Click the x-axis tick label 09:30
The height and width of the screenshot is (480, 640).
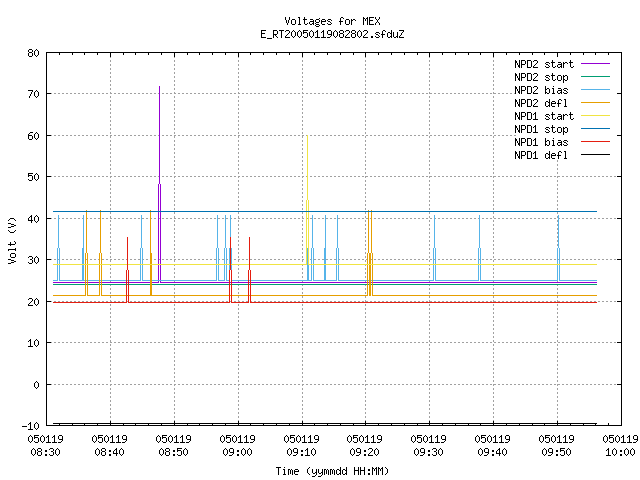[x=428, y=452]
